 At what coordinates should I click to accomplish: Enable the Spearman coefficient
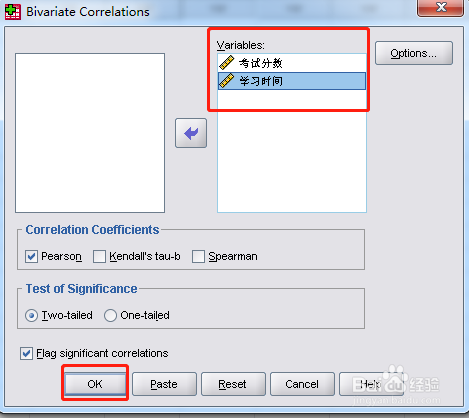[198, 257]
